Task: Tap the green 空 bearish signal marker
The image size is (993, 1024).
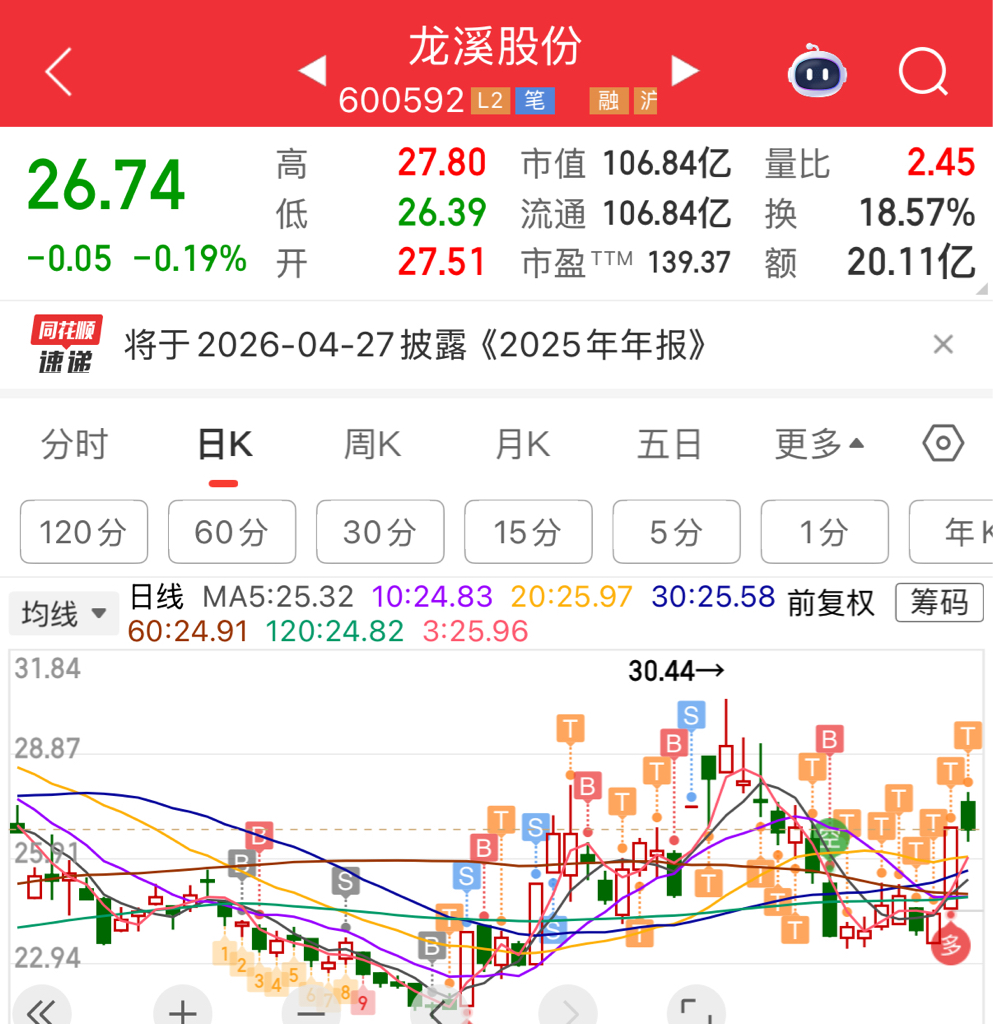Action: tap(829, 837)
